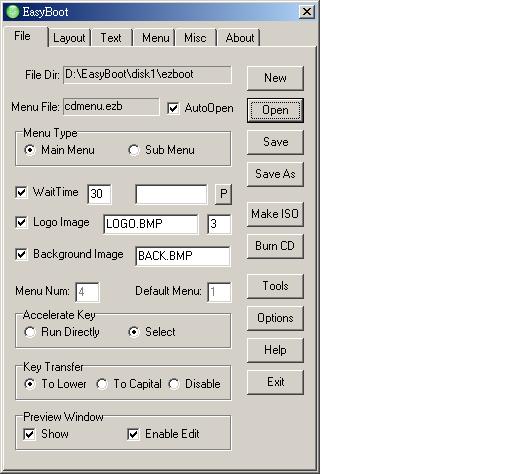512x474 pixels.
Task: Click the EasyBoot green title bar icon
Action: click(x=13, y=12)
